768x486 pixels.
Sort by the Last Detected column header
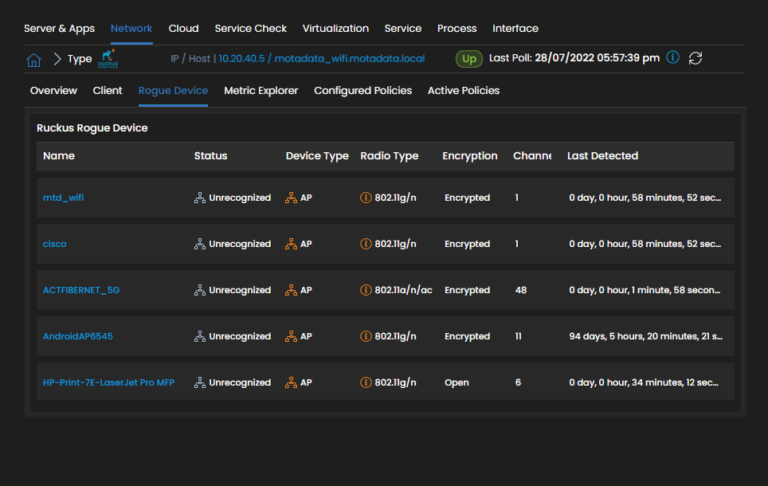(x=602, y=156)
